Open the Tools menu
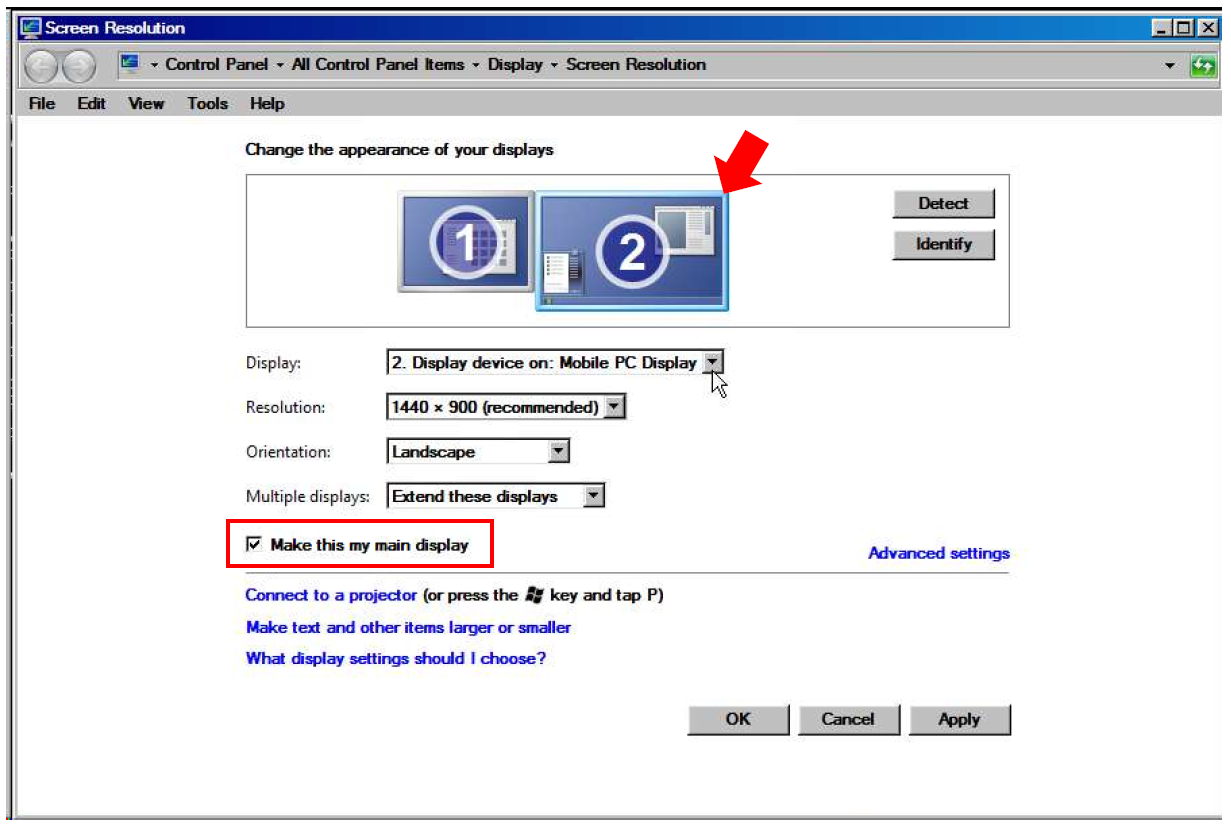 click(207, 104)
